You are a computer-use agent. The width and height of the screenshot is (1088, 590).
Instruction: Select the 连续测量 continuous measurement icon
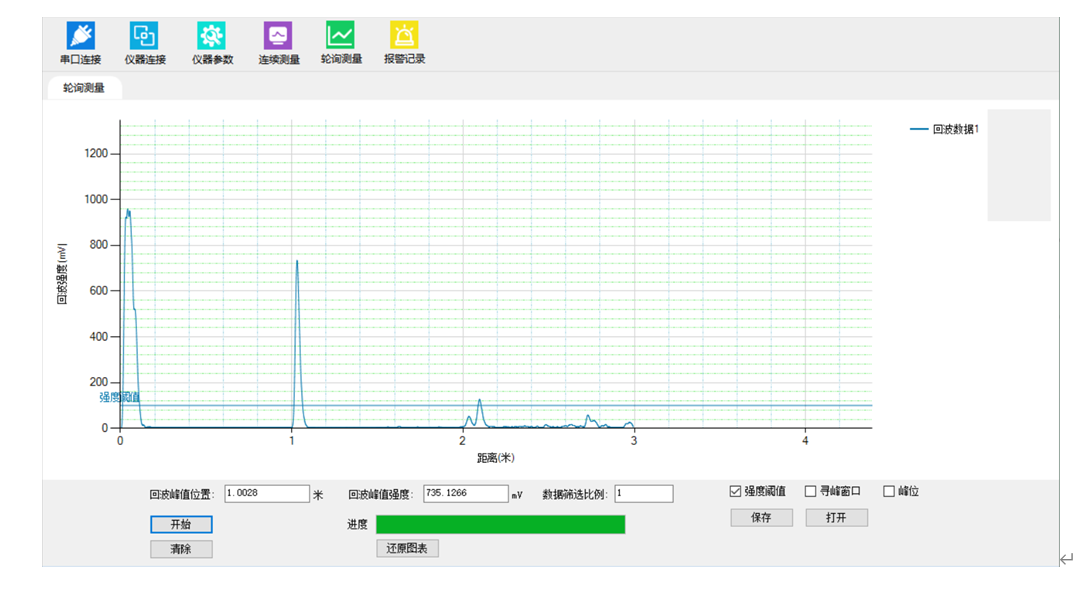[278, 36]
